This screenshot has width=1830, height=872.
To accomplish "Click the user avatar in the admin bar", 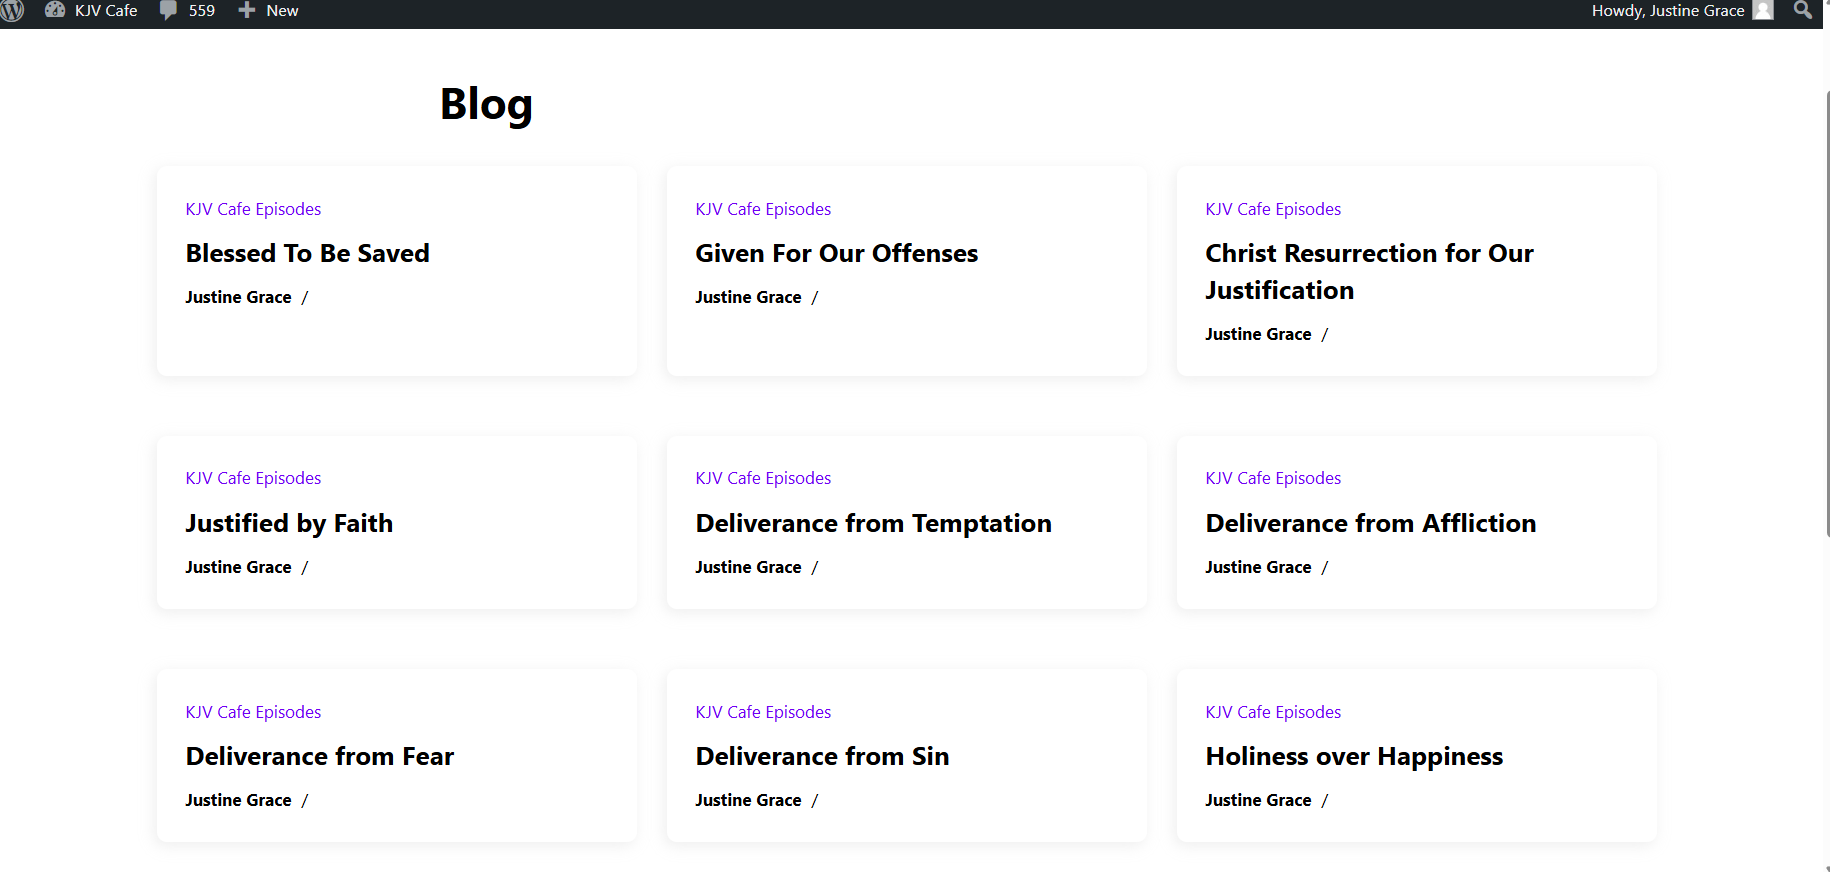I will point(1763,10).
